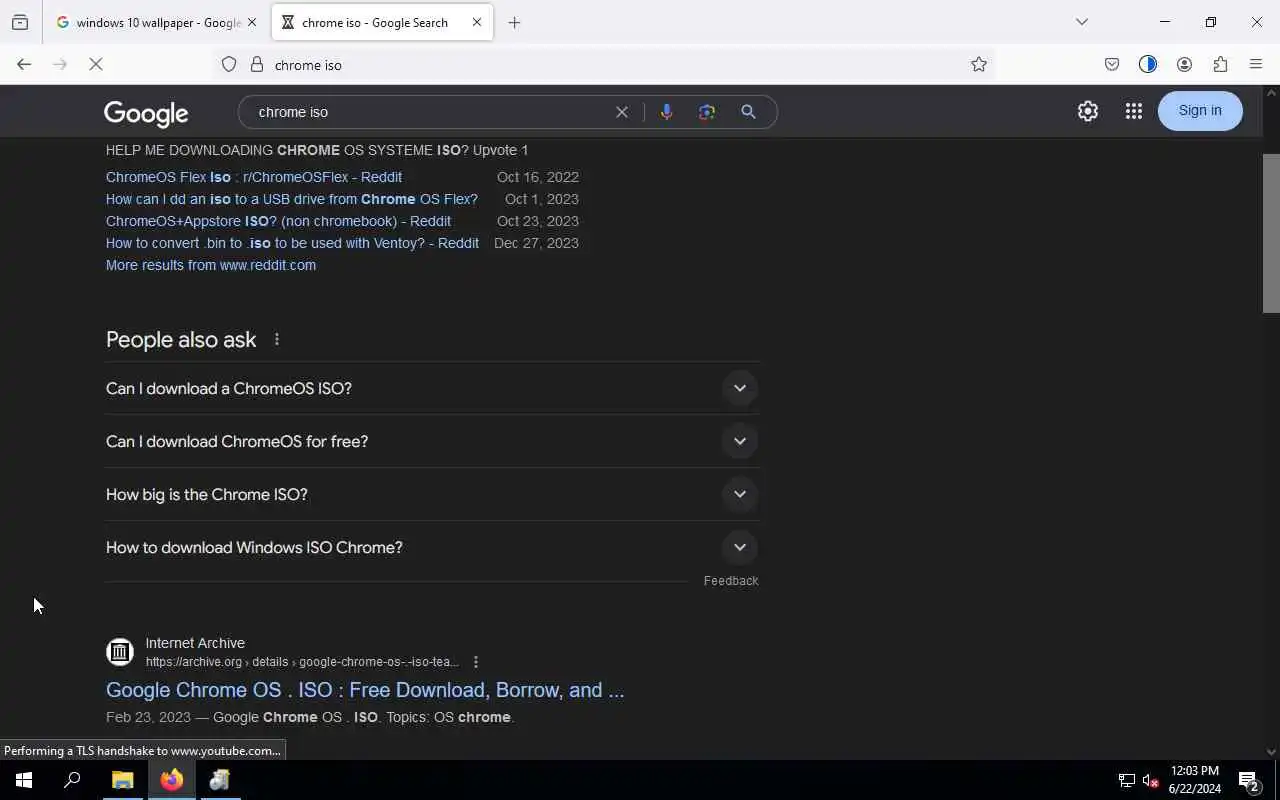Open dd an iso to USB link
The width and height of the screenshot is (1280, 800).
coord(292,199)
